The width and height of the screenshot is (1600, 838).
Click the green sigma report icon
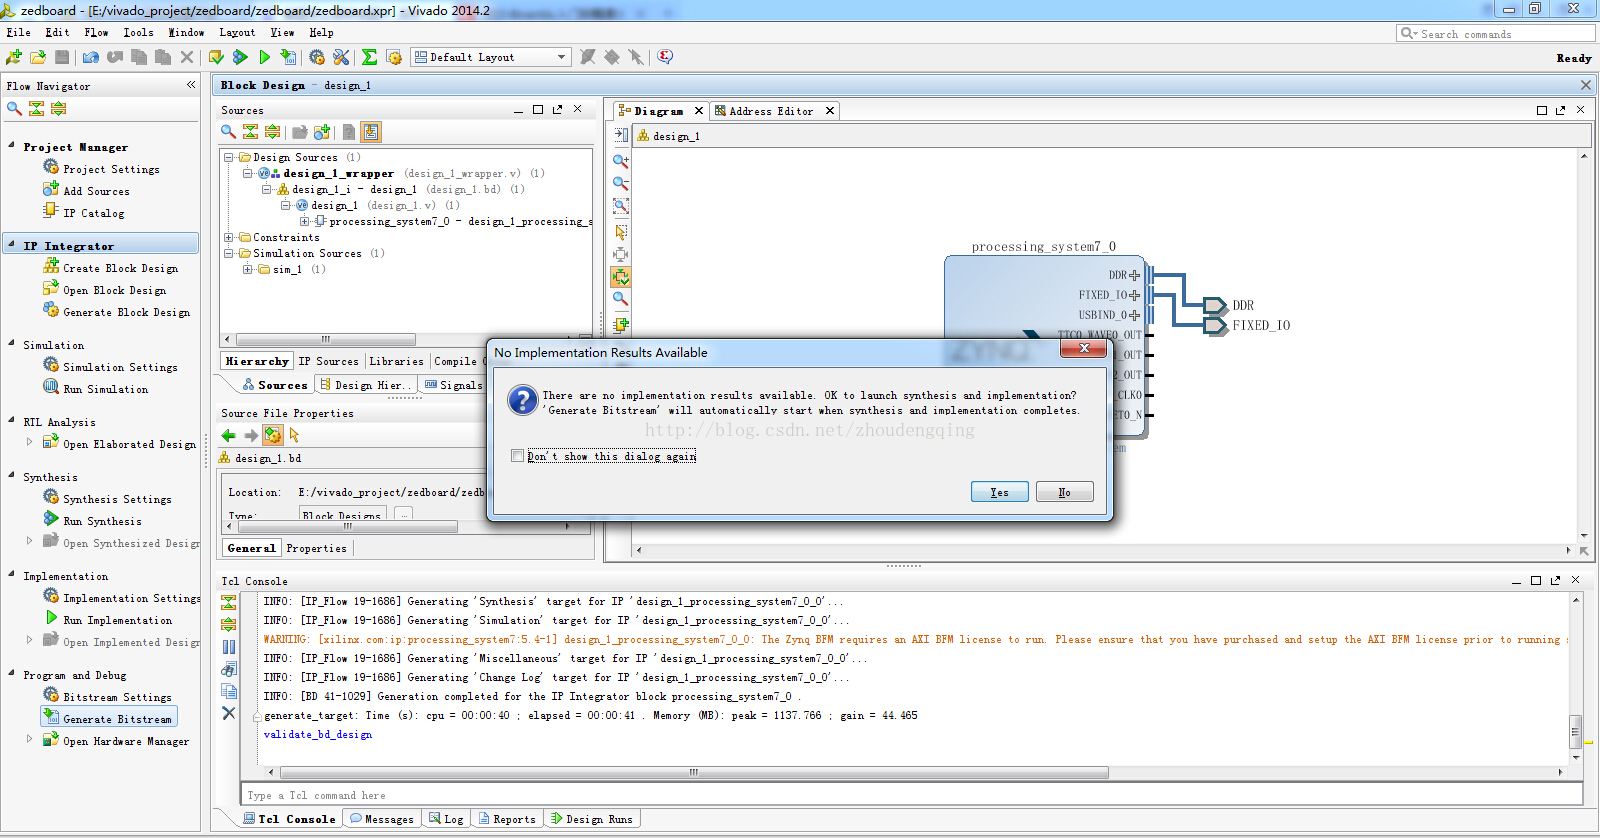point(370,57)
